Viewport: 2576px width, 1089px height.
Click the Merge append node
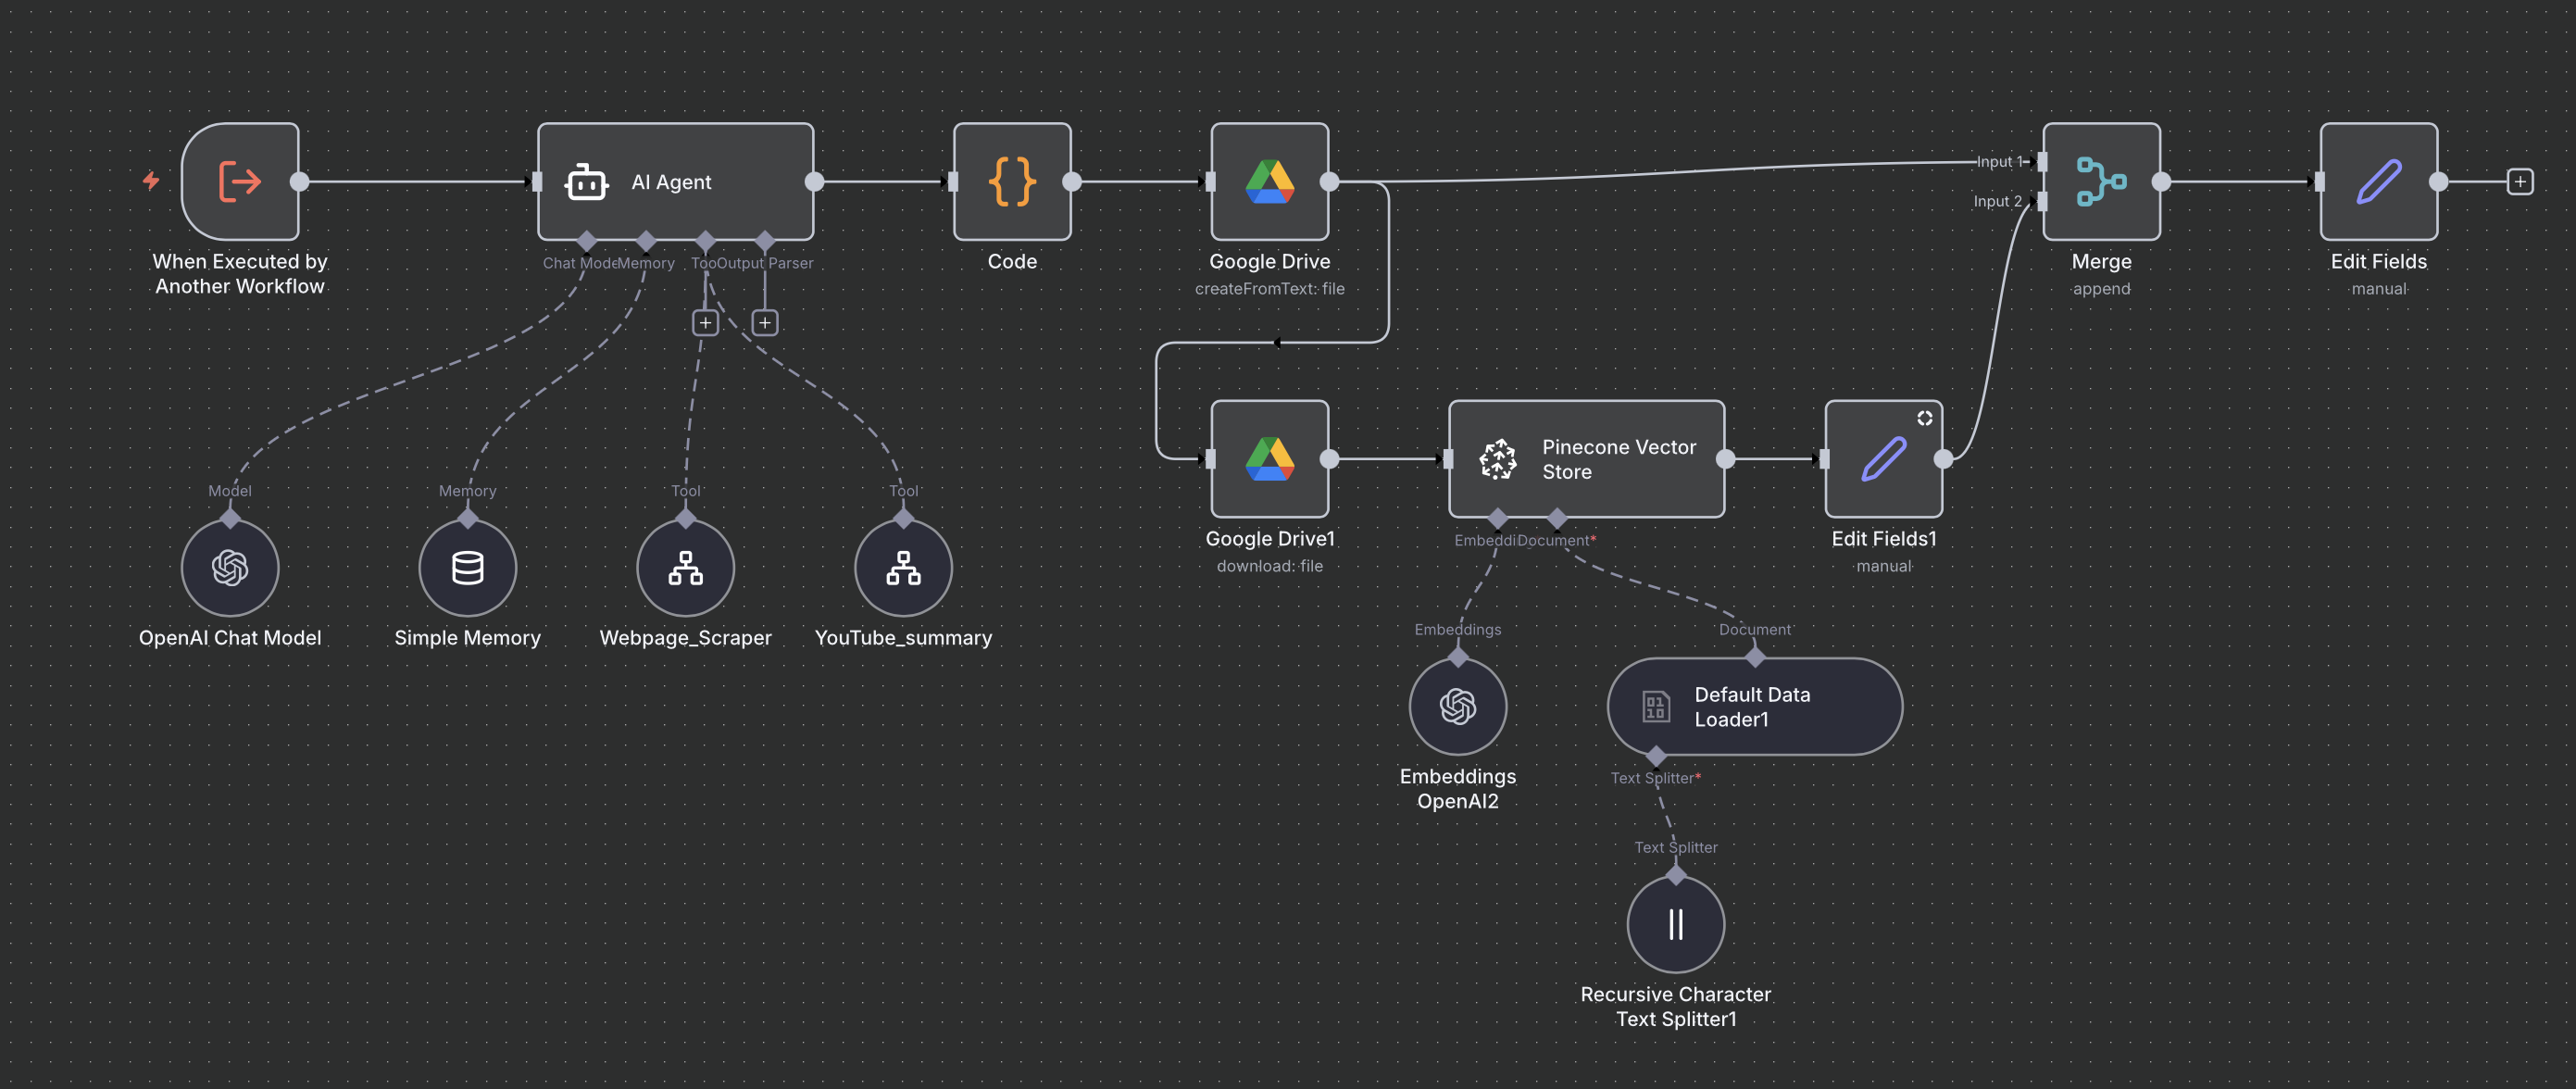click(2100, 181)
